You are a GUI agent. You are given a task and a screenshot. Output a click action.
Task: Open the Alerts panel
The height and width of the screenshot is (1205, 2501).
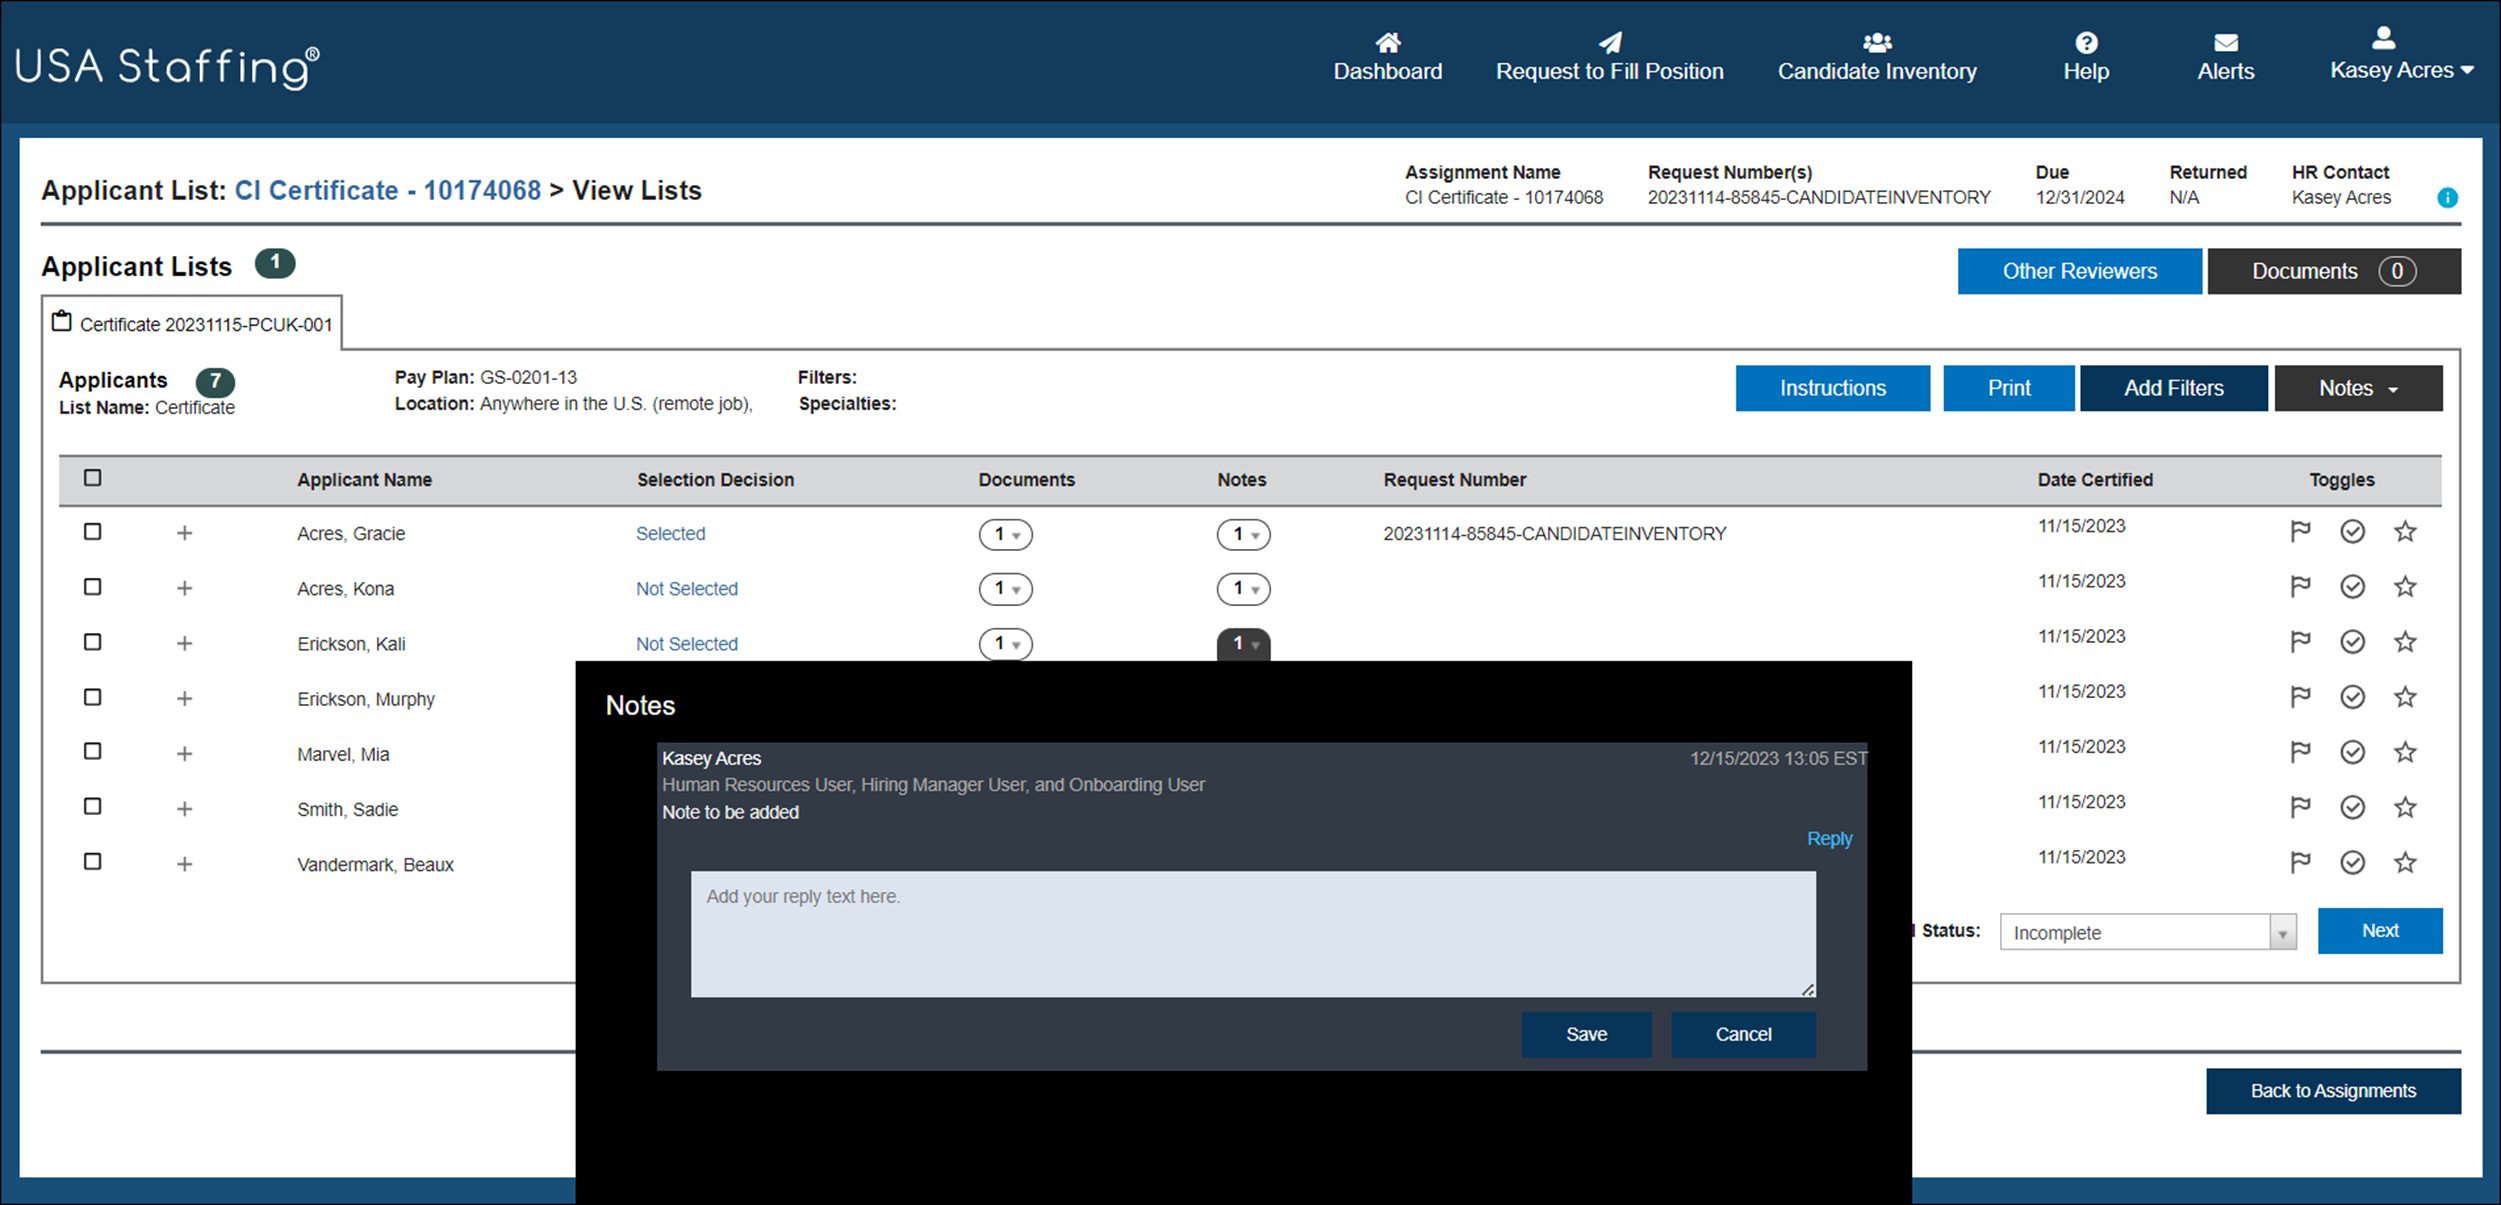tap(2226, 58)
